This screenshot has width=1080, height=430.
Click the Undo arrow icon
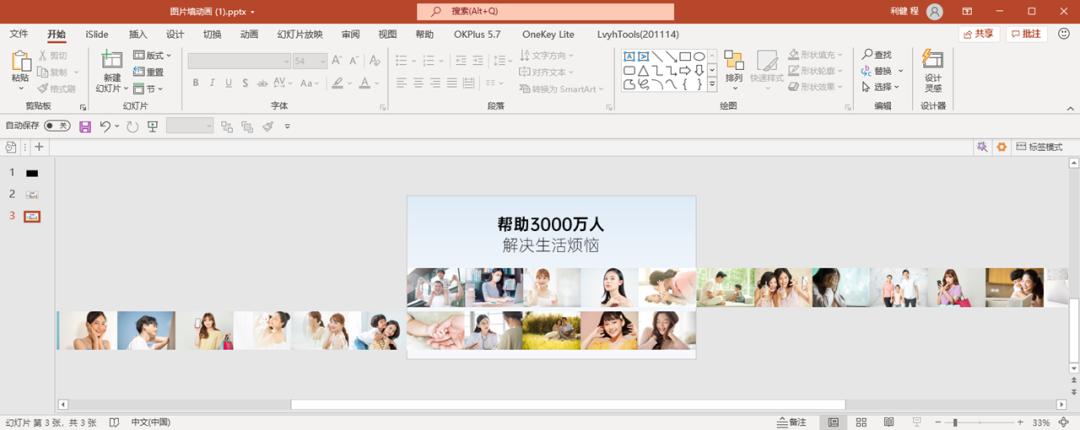pos(105,127)
